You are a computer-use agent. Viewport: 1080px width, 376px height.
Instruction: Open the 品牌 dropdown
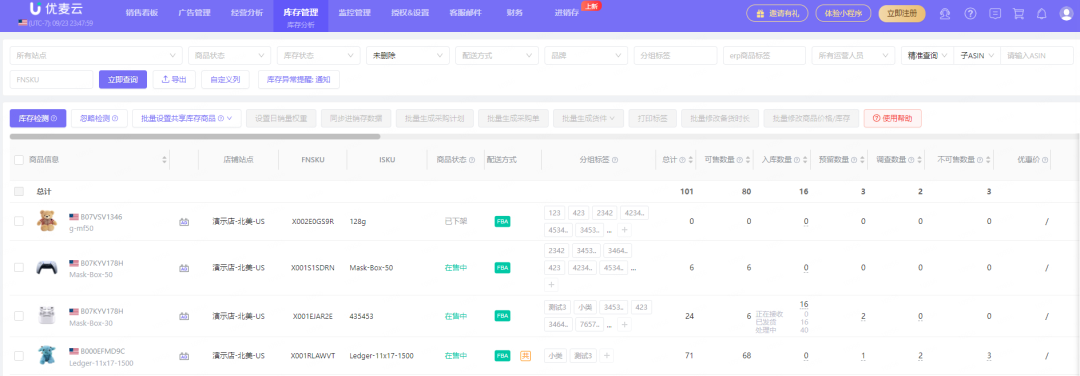coord(585,55)
